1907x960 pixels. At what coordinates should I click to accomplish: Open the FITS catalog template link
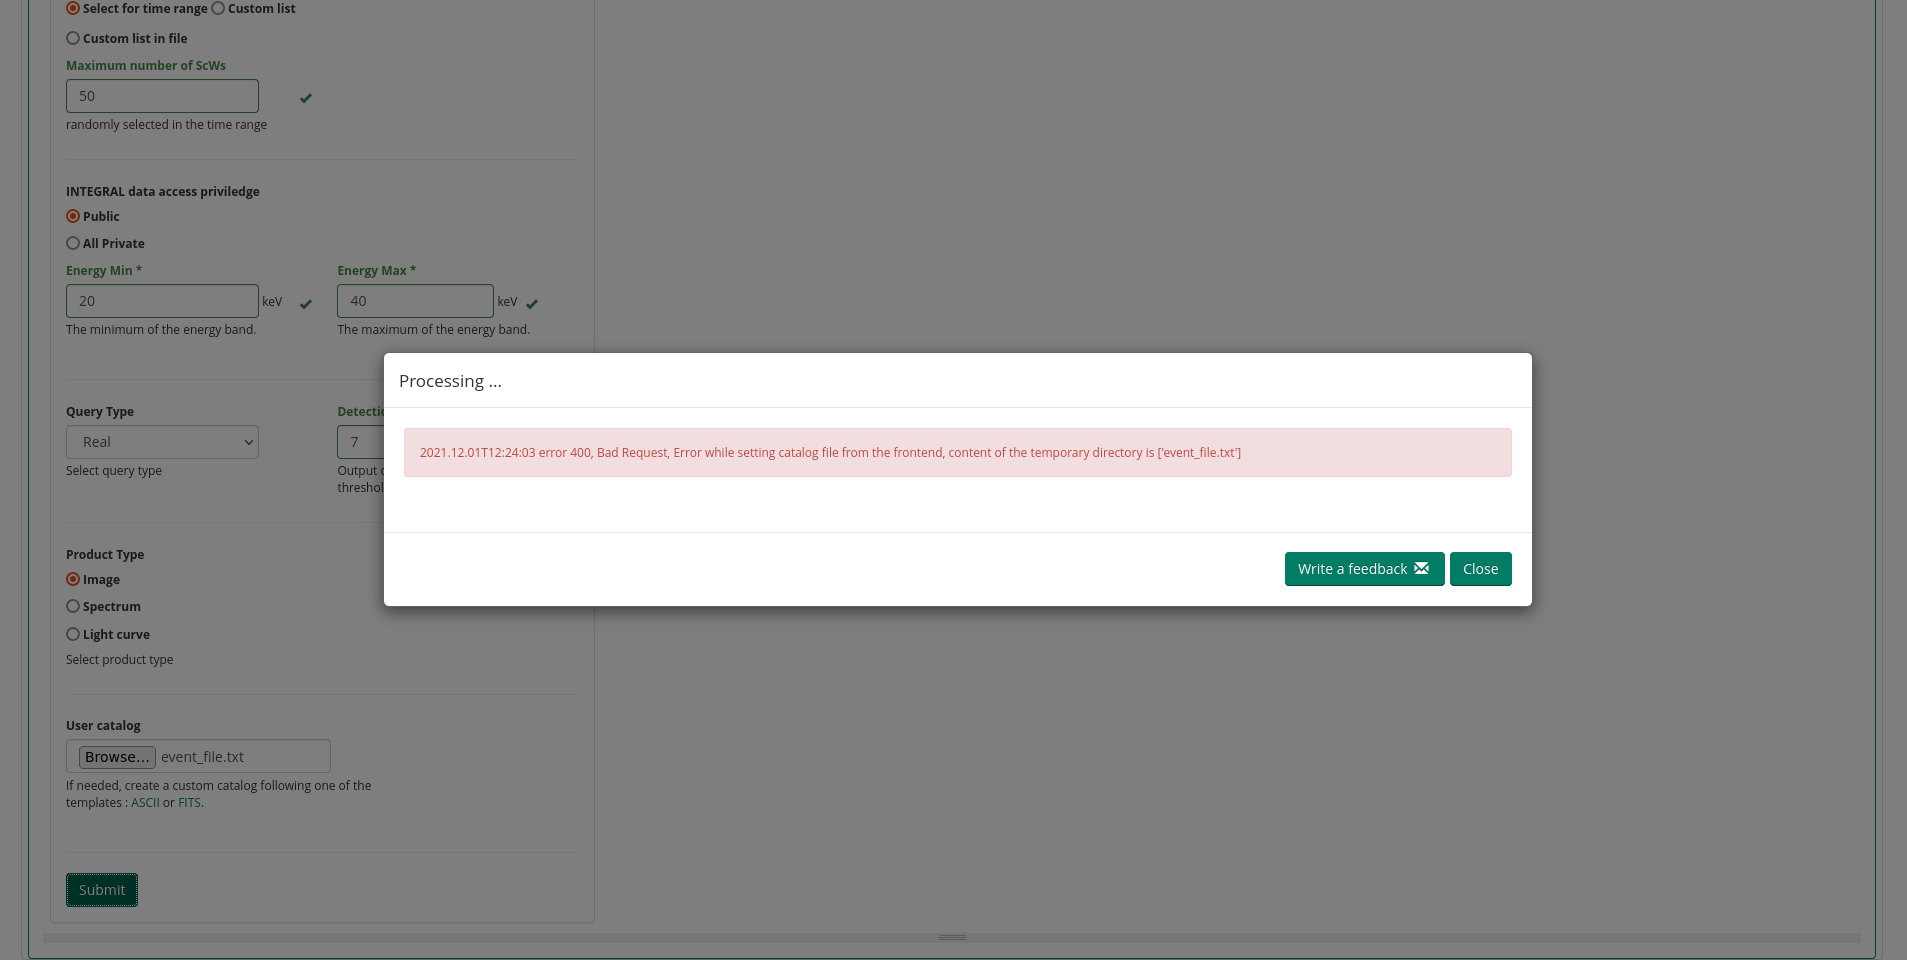pyautogui.click(x=189, y=802)
